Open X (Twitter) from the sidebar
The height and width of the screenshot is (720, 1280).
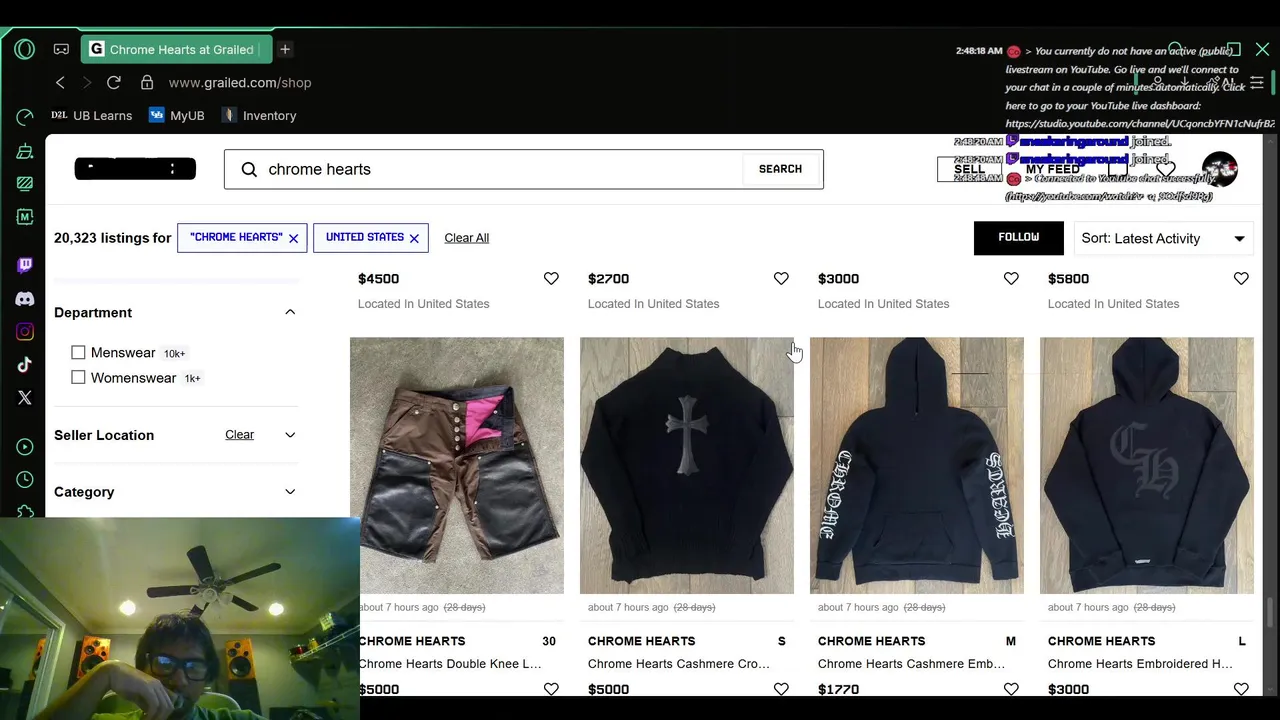pyautogui.click(x=25, y=398)
